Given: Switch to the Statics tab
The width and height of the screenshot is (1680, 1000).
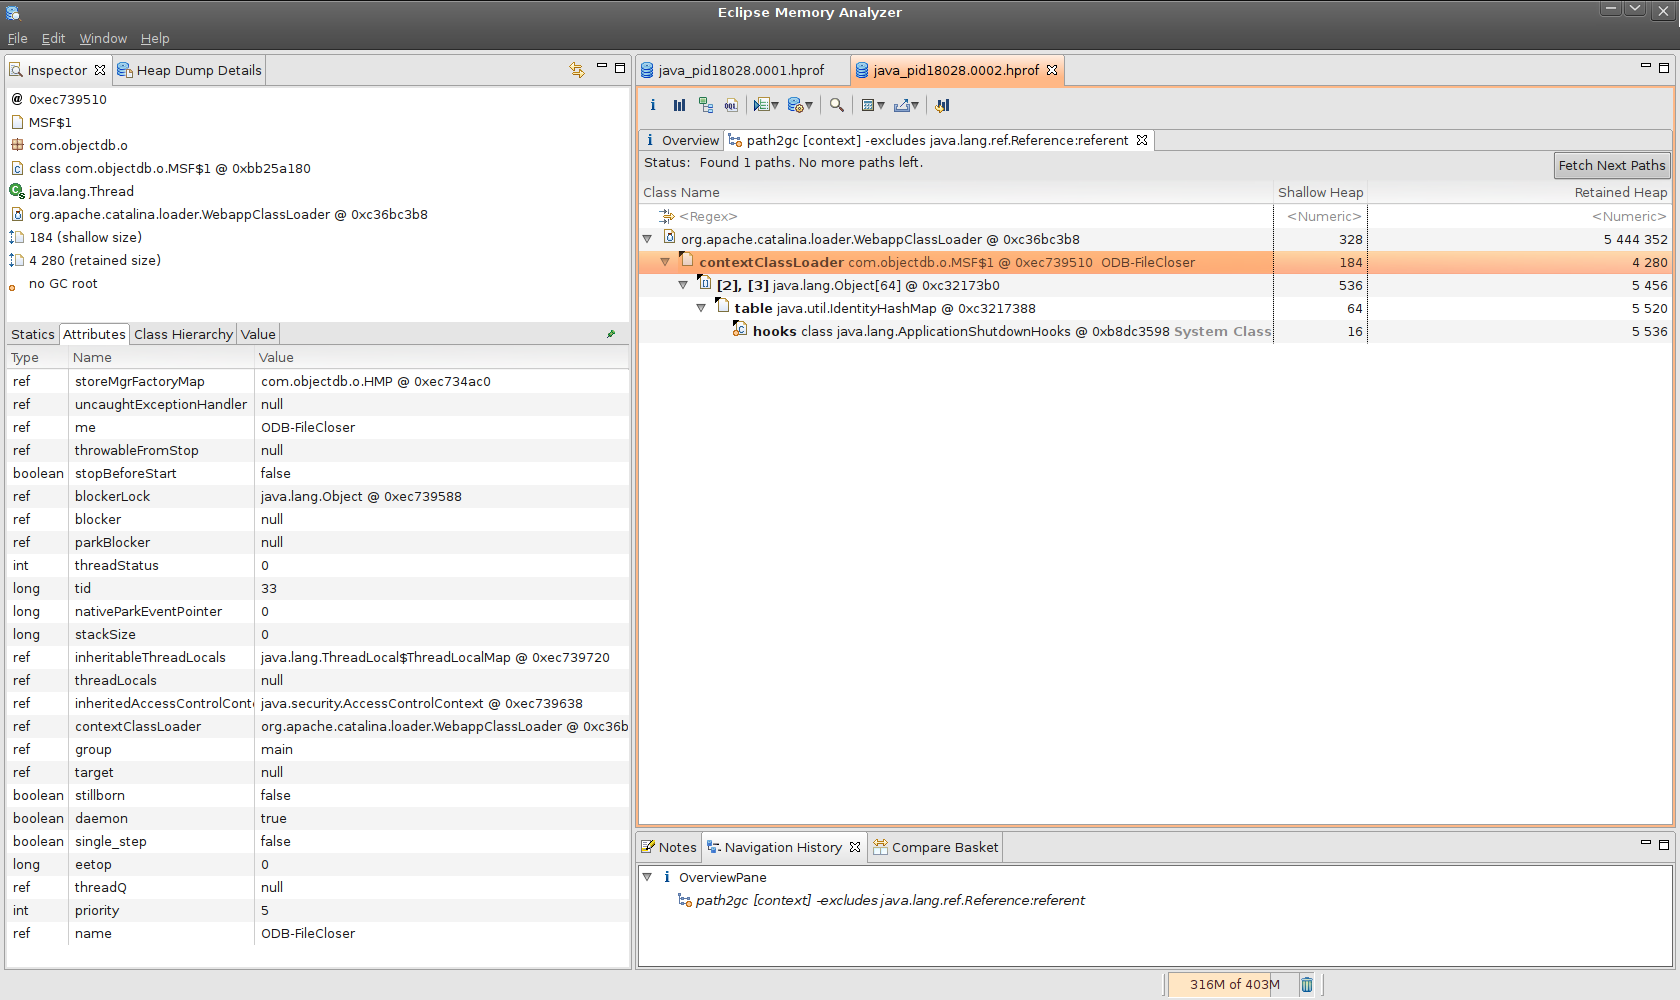Looking at the screenshot, I should pyautogui.click(x=33, y=334).
